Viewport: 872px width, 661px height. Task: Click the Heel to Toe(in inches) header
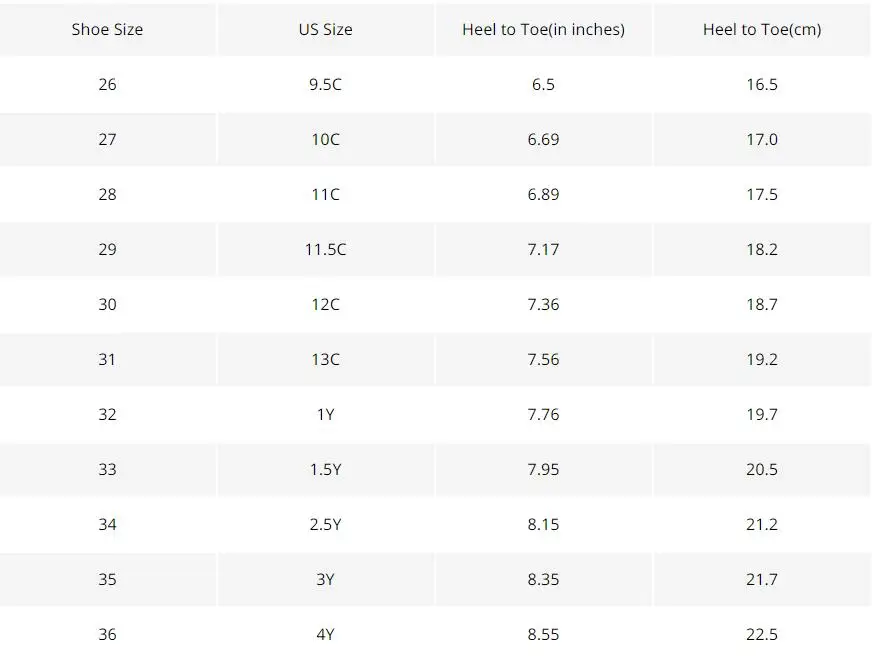(543, 29)
